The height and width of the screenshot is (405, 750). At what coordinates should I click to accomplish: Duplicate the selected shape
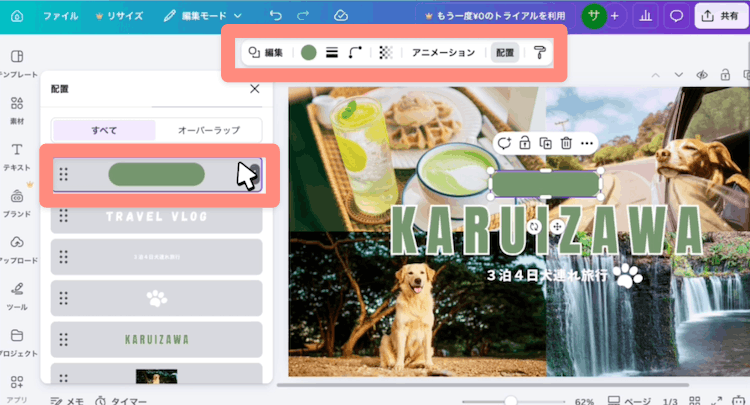[x=545, y=143]
